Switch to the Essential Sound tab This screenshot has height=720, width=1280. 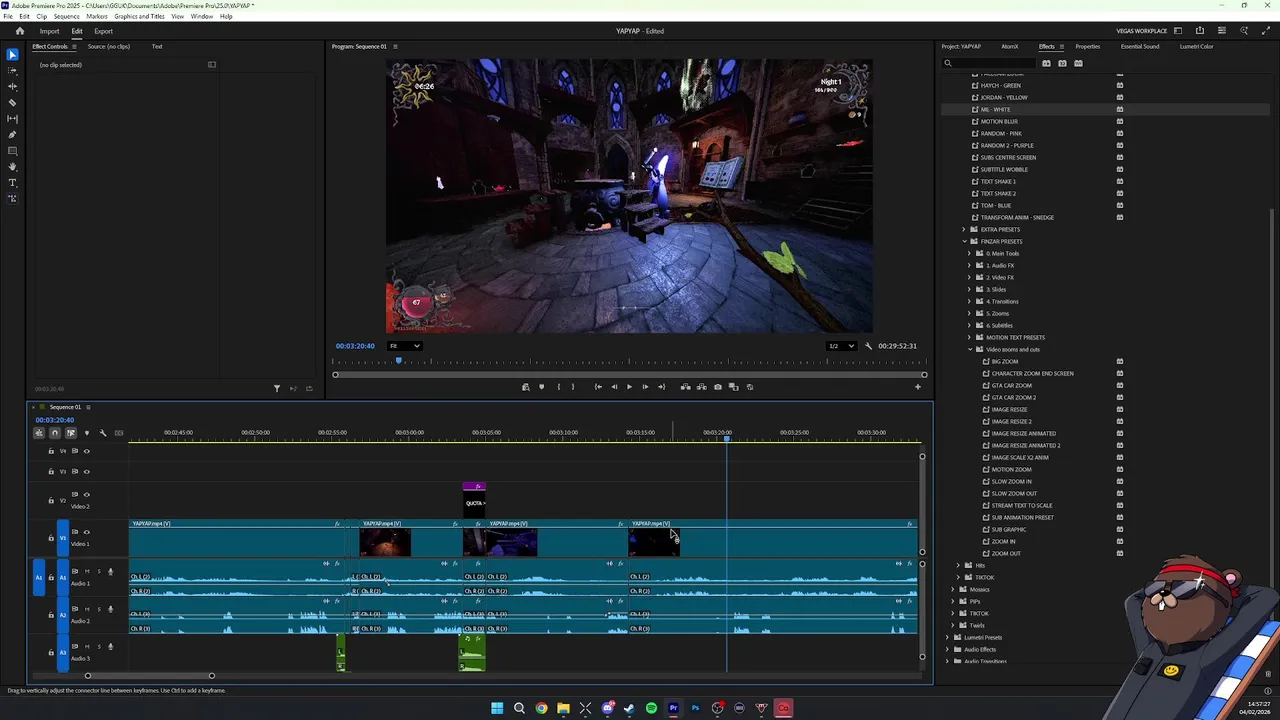[x=1140, y=46]
